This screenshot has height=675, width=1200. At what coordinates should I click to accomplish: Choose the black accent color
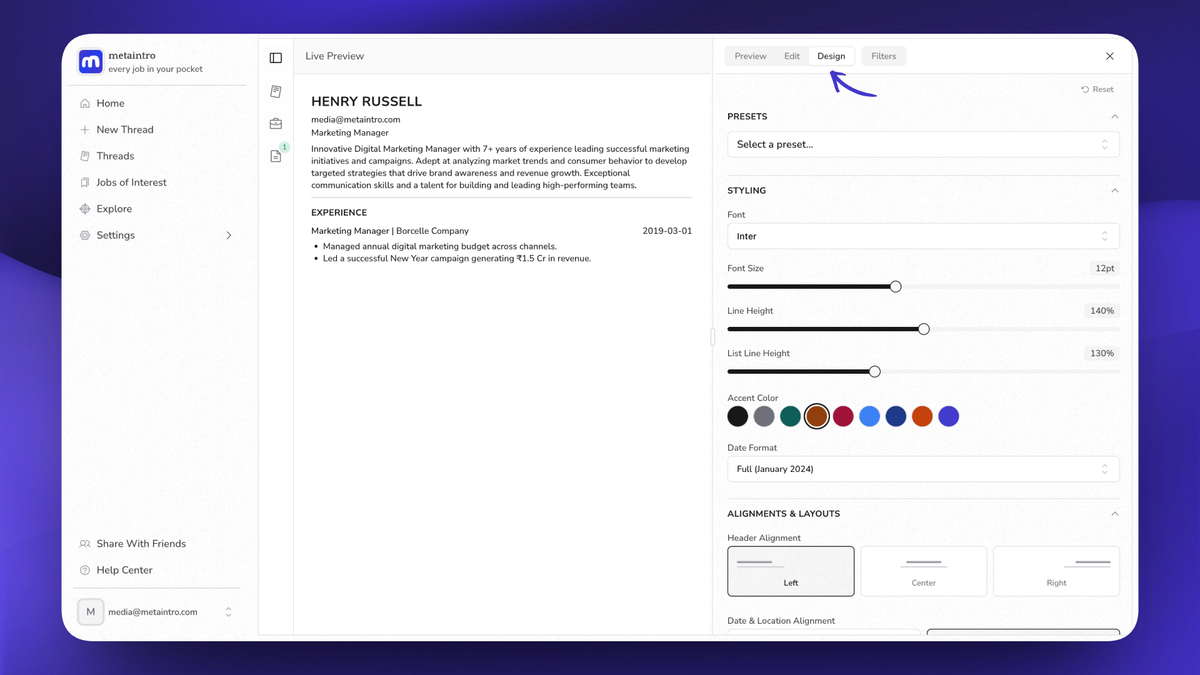point(738,417)
